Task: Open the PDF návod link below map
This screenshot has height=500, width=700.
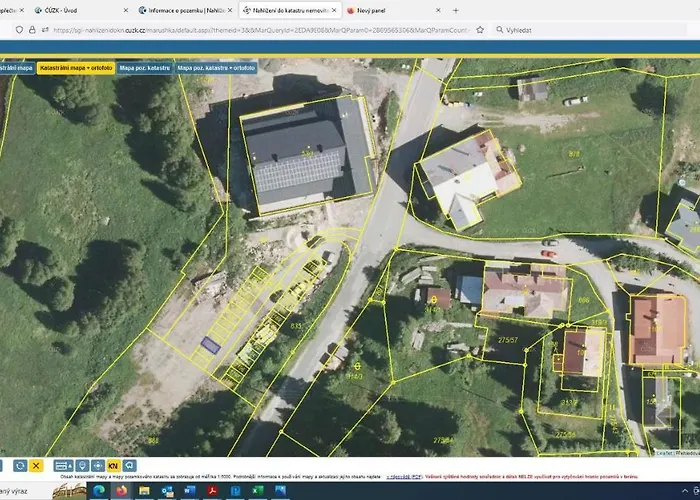Action: (405, 477)
